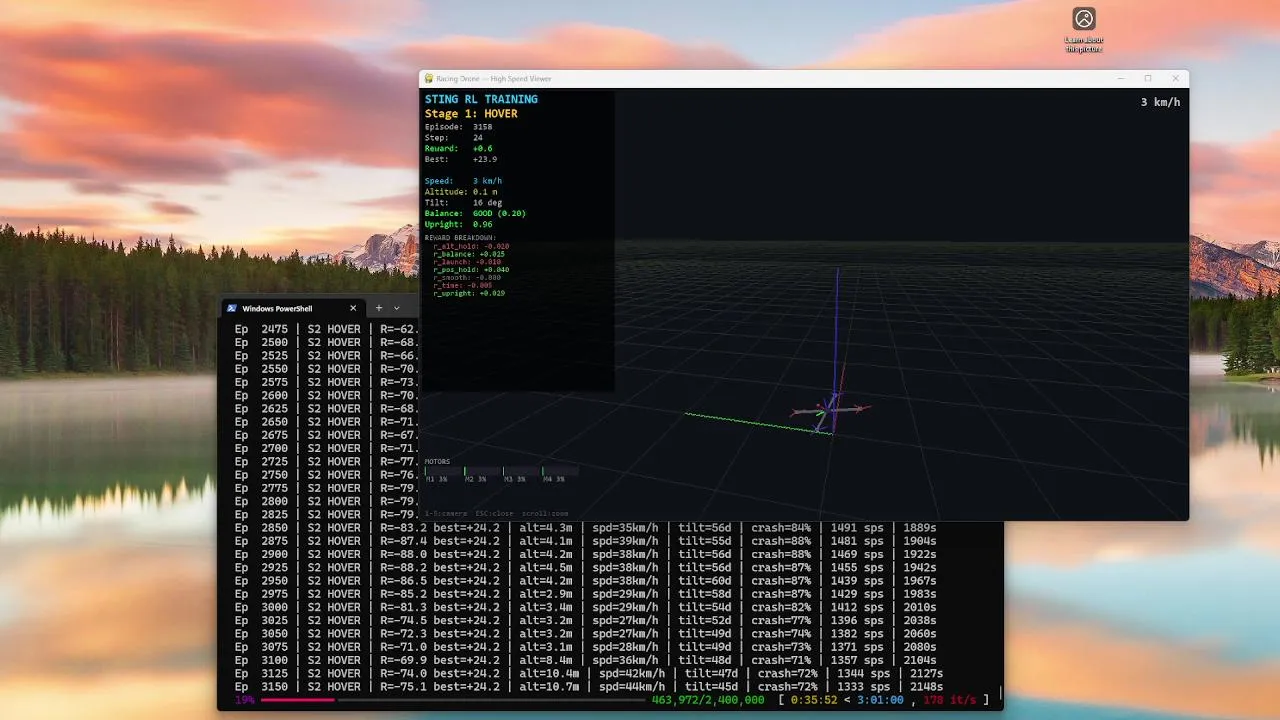Add a new PowerShell tab with plus button
The width and height of the screenshot is (1280, 720).
(379, 308)
